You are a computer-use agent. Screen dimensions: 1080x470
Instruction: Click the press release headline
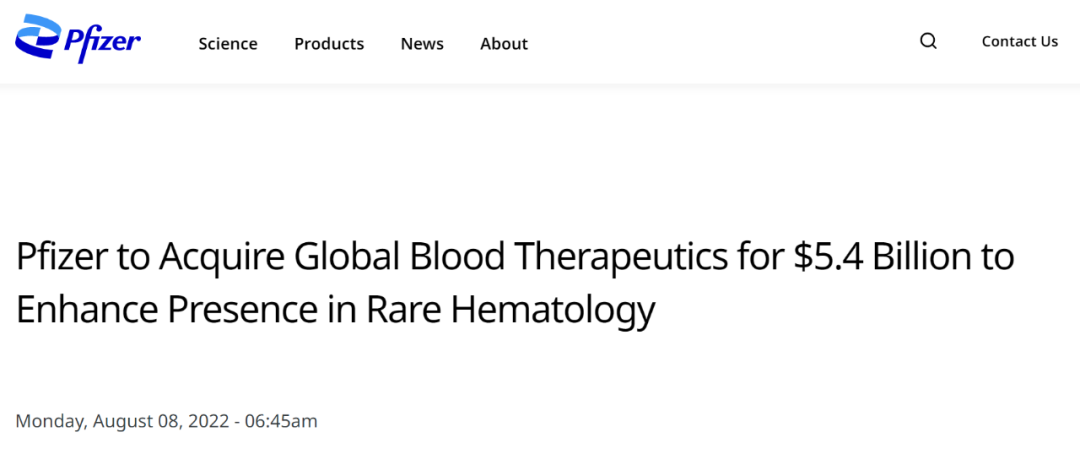pyautogui.click(x=515, y=283)
